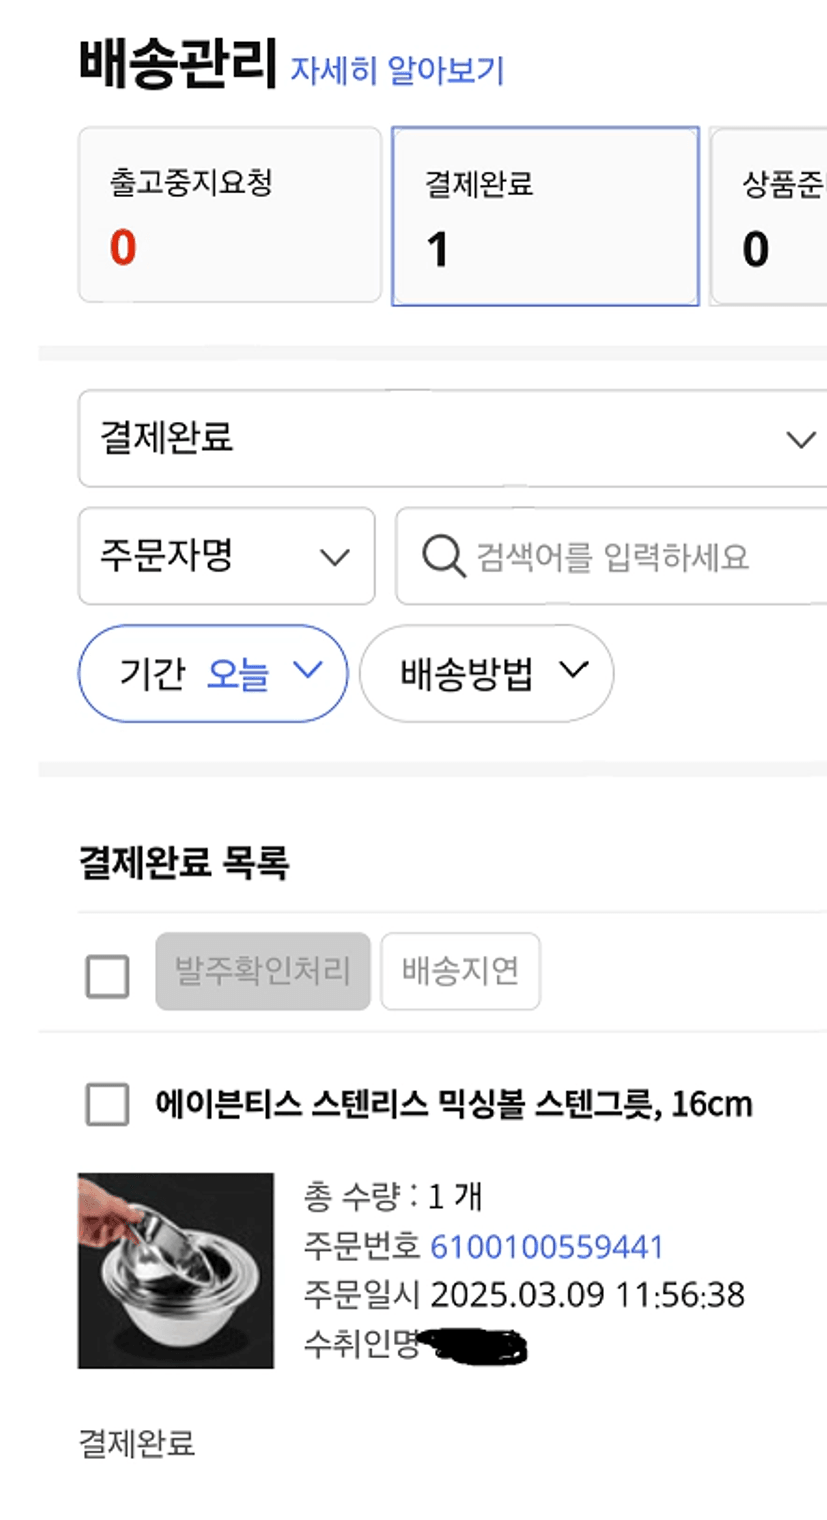Open the 결제완료 status dropdown
Screen dimensions: 827x1520
point(450,439)
